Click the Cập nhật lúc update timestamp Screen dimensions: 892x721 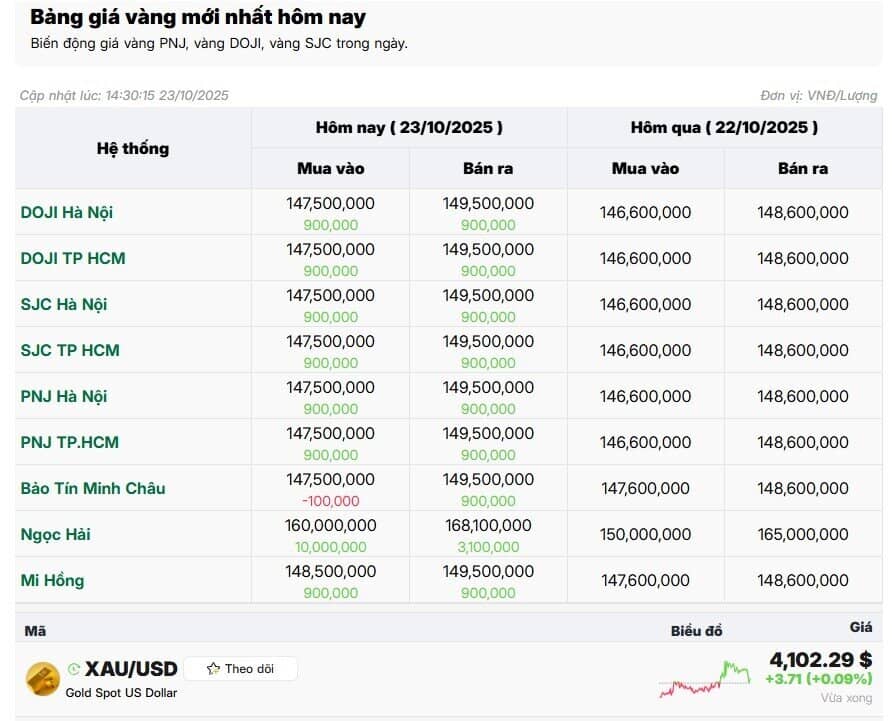coord(124,96)
